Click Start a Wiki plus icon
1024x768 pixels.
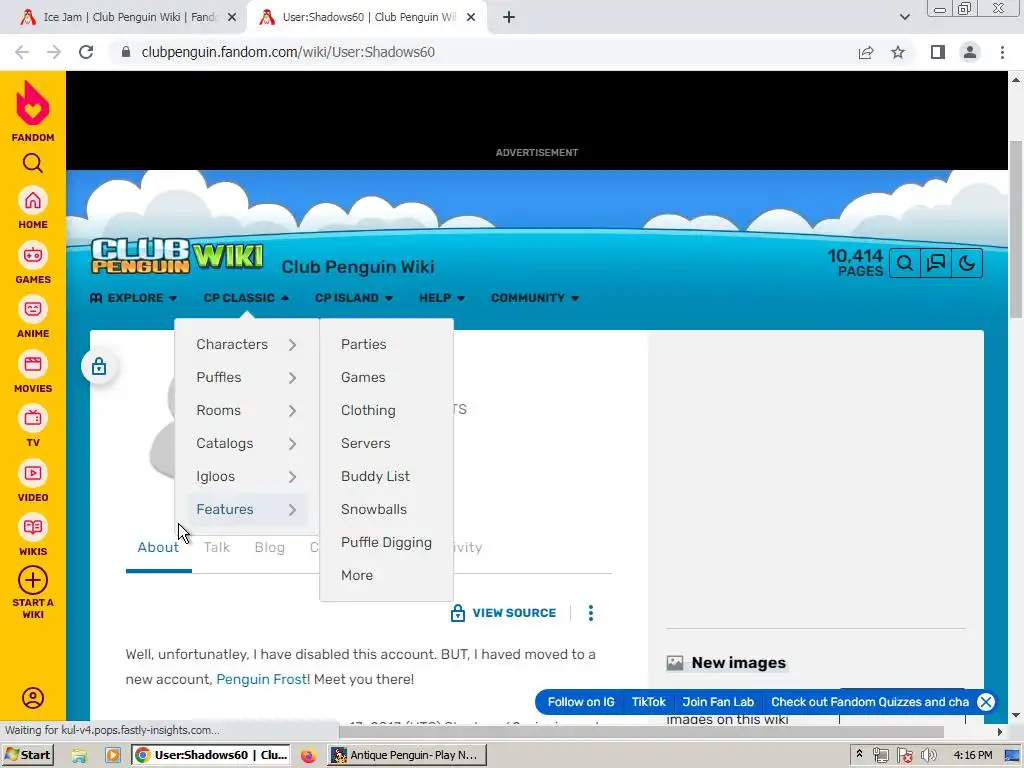pyautogui.click(x=33, y=581)
